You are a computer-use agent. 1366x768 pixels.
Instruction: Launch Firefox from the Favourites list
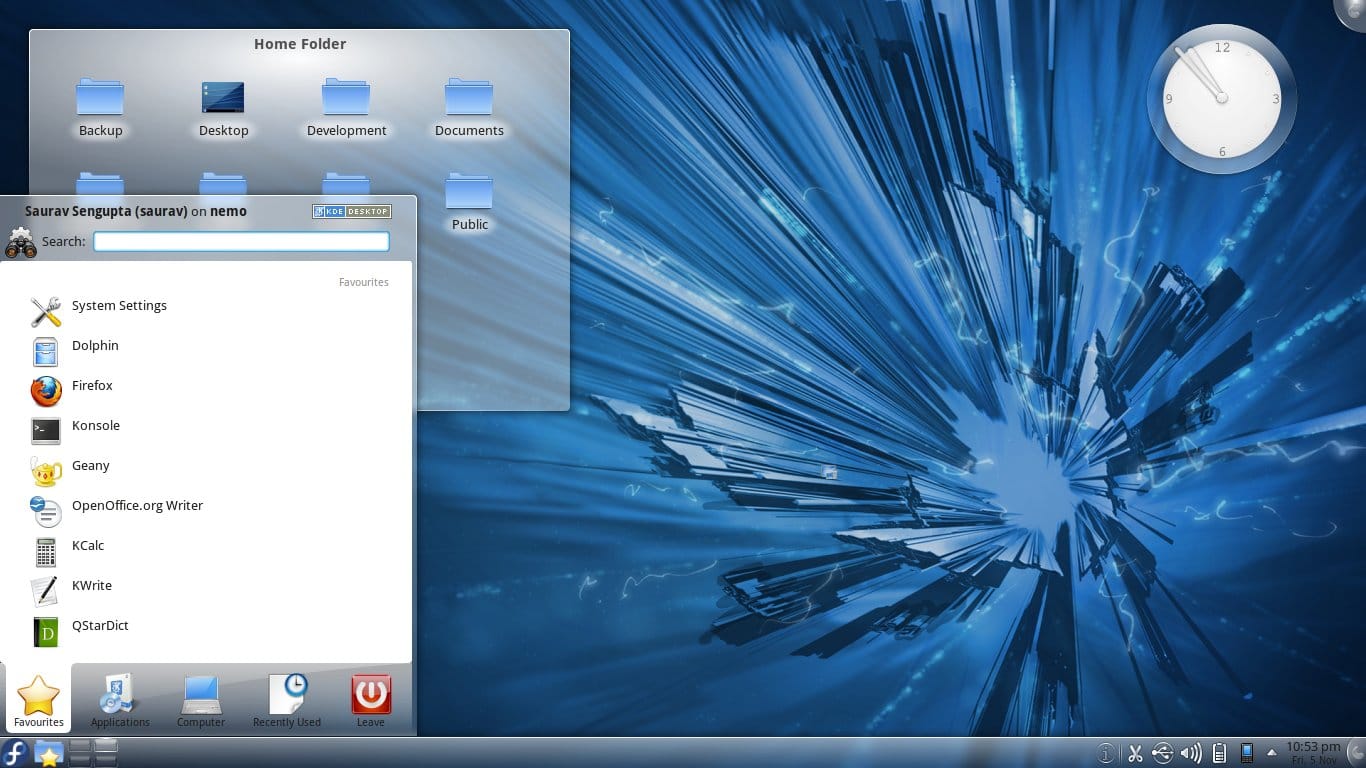[92, 386]
